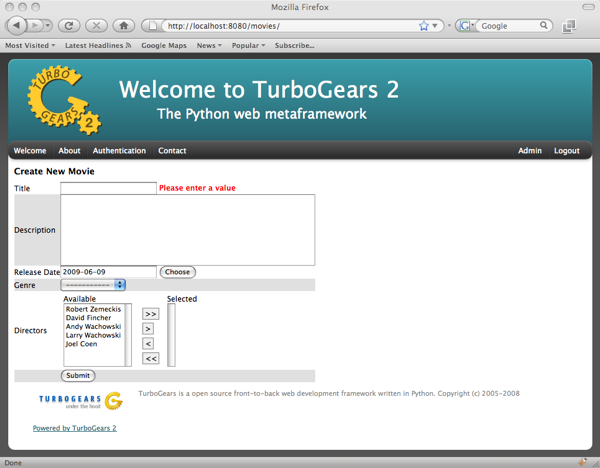This screenshot has width=600, height=468.
Task: Open the Welcome navigation tab
Action: click(30, 151)
